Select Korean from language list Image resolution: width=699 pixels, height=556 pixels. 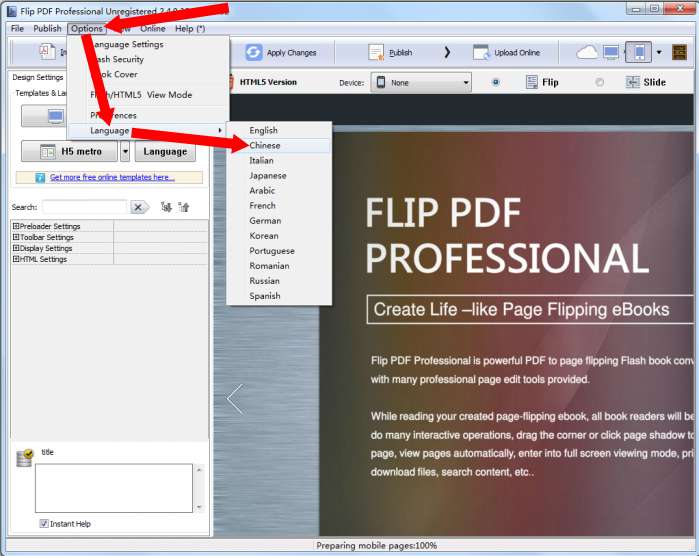click(279, 236)
